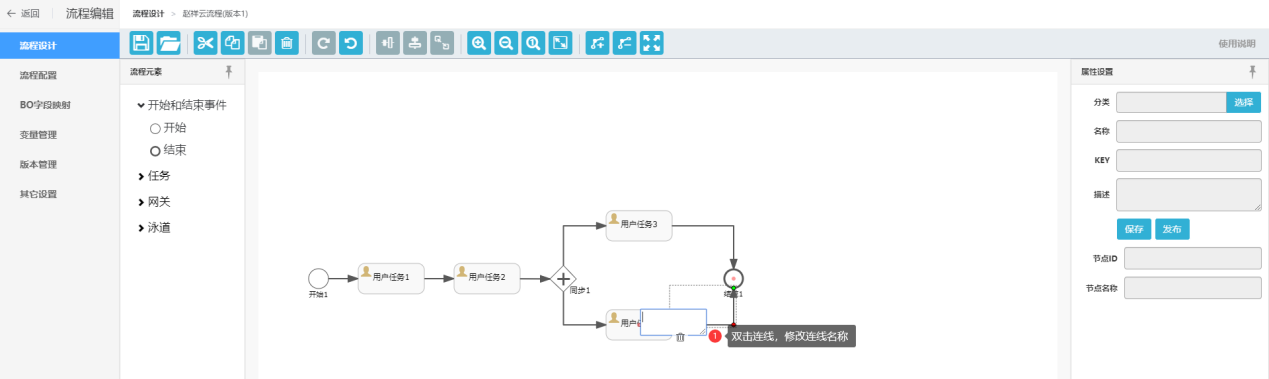Viewport: 1269px width, 379px height.
Task: Click the zoom to actual size icon
Action: click(x=533, y=43)
